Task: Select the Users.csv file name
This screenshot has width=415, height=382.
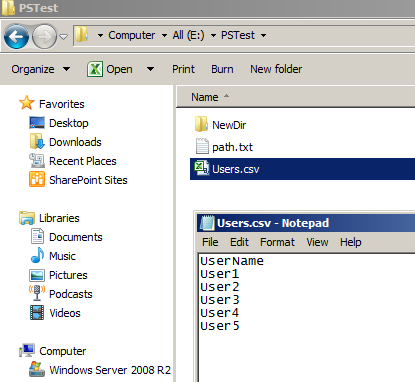Action: click(x=236, y=169)
